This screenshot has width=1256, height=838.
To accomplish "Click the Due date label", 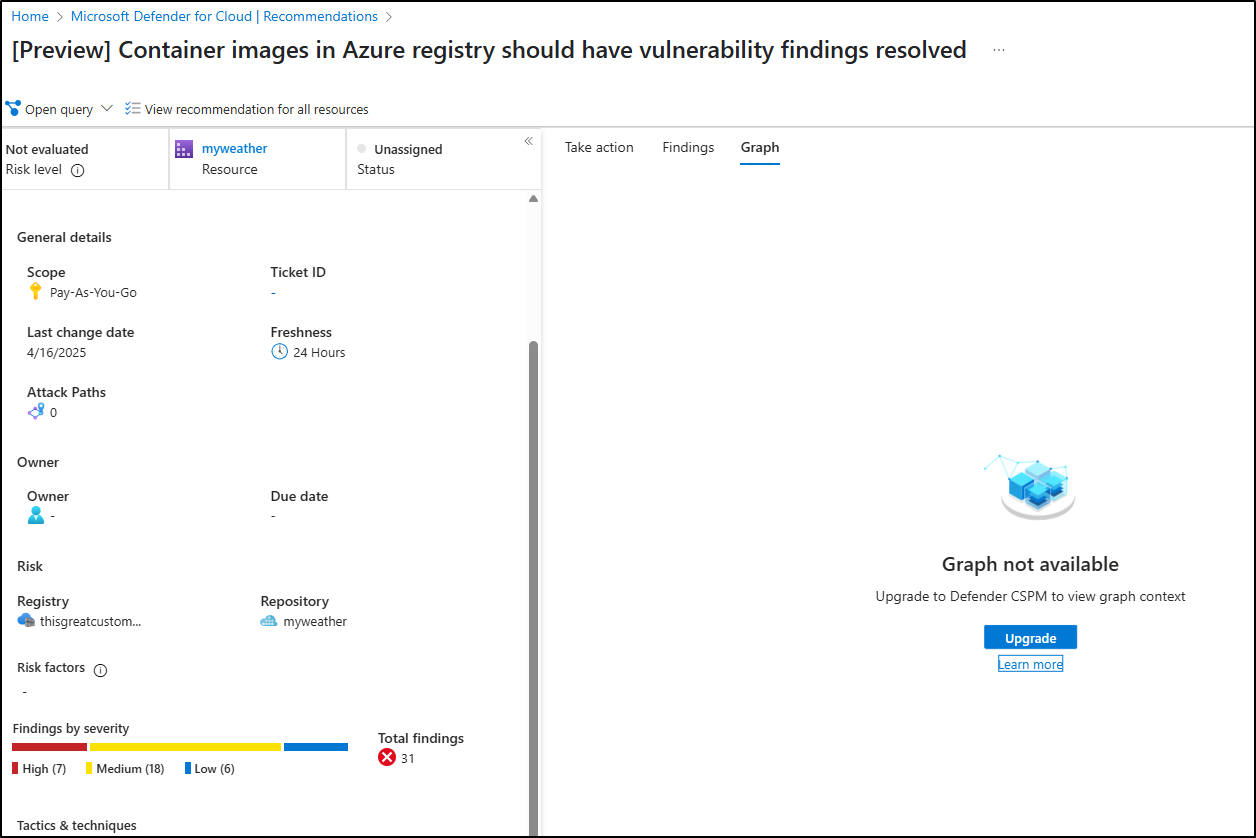I will (299, 496).
